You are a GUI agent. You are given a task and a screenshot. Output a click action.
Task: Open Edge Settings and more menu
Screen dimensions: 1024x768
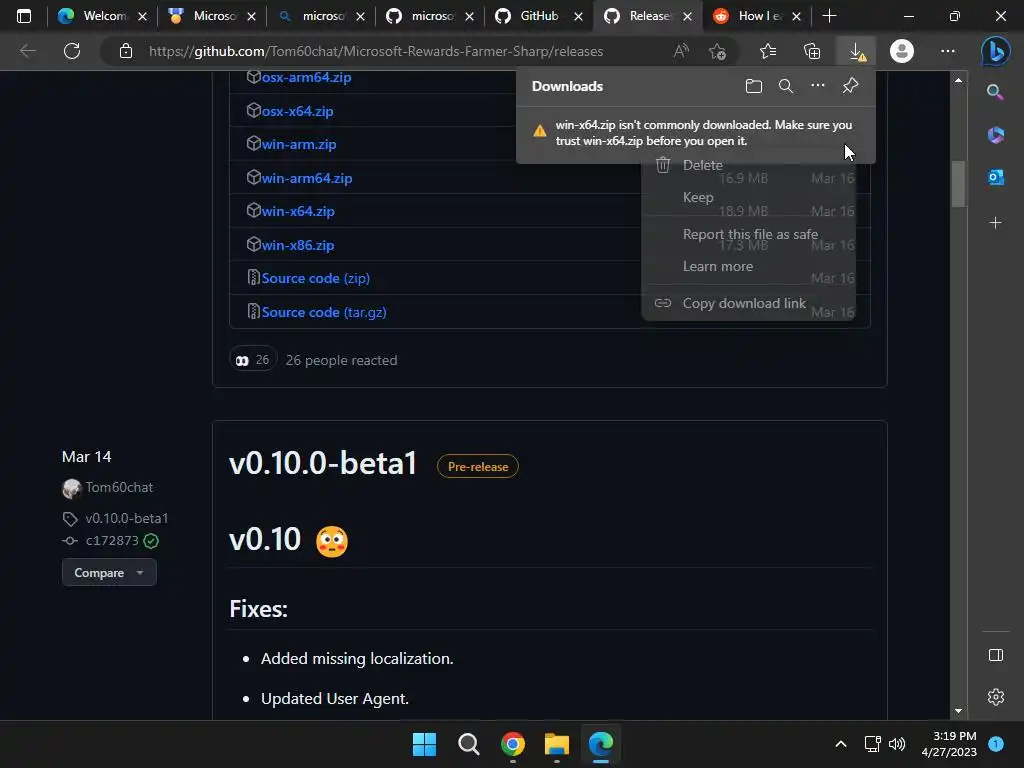[x=948, y=51]
